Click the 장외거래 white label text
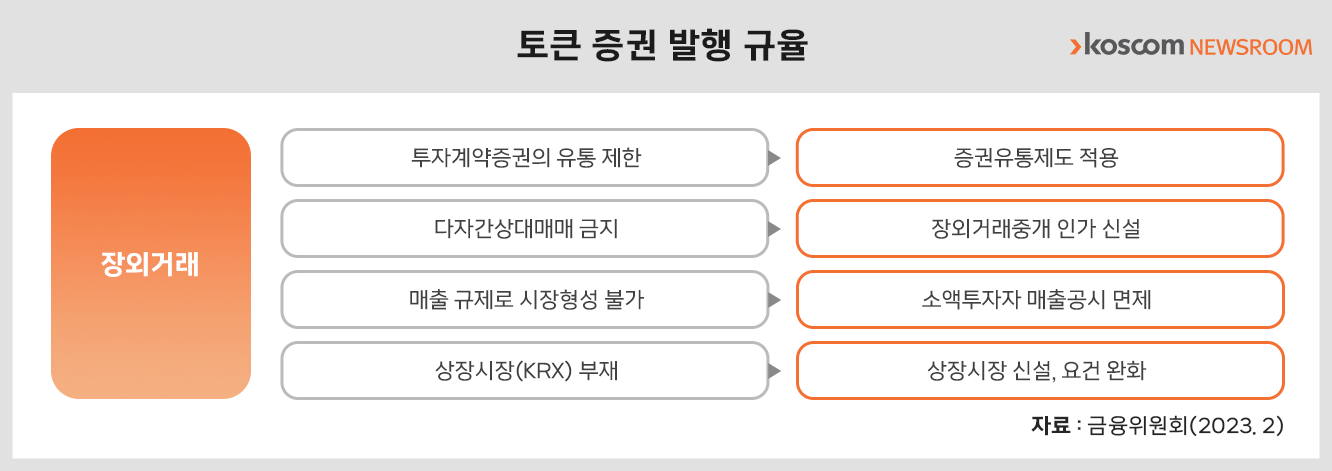 coord(151,265)
